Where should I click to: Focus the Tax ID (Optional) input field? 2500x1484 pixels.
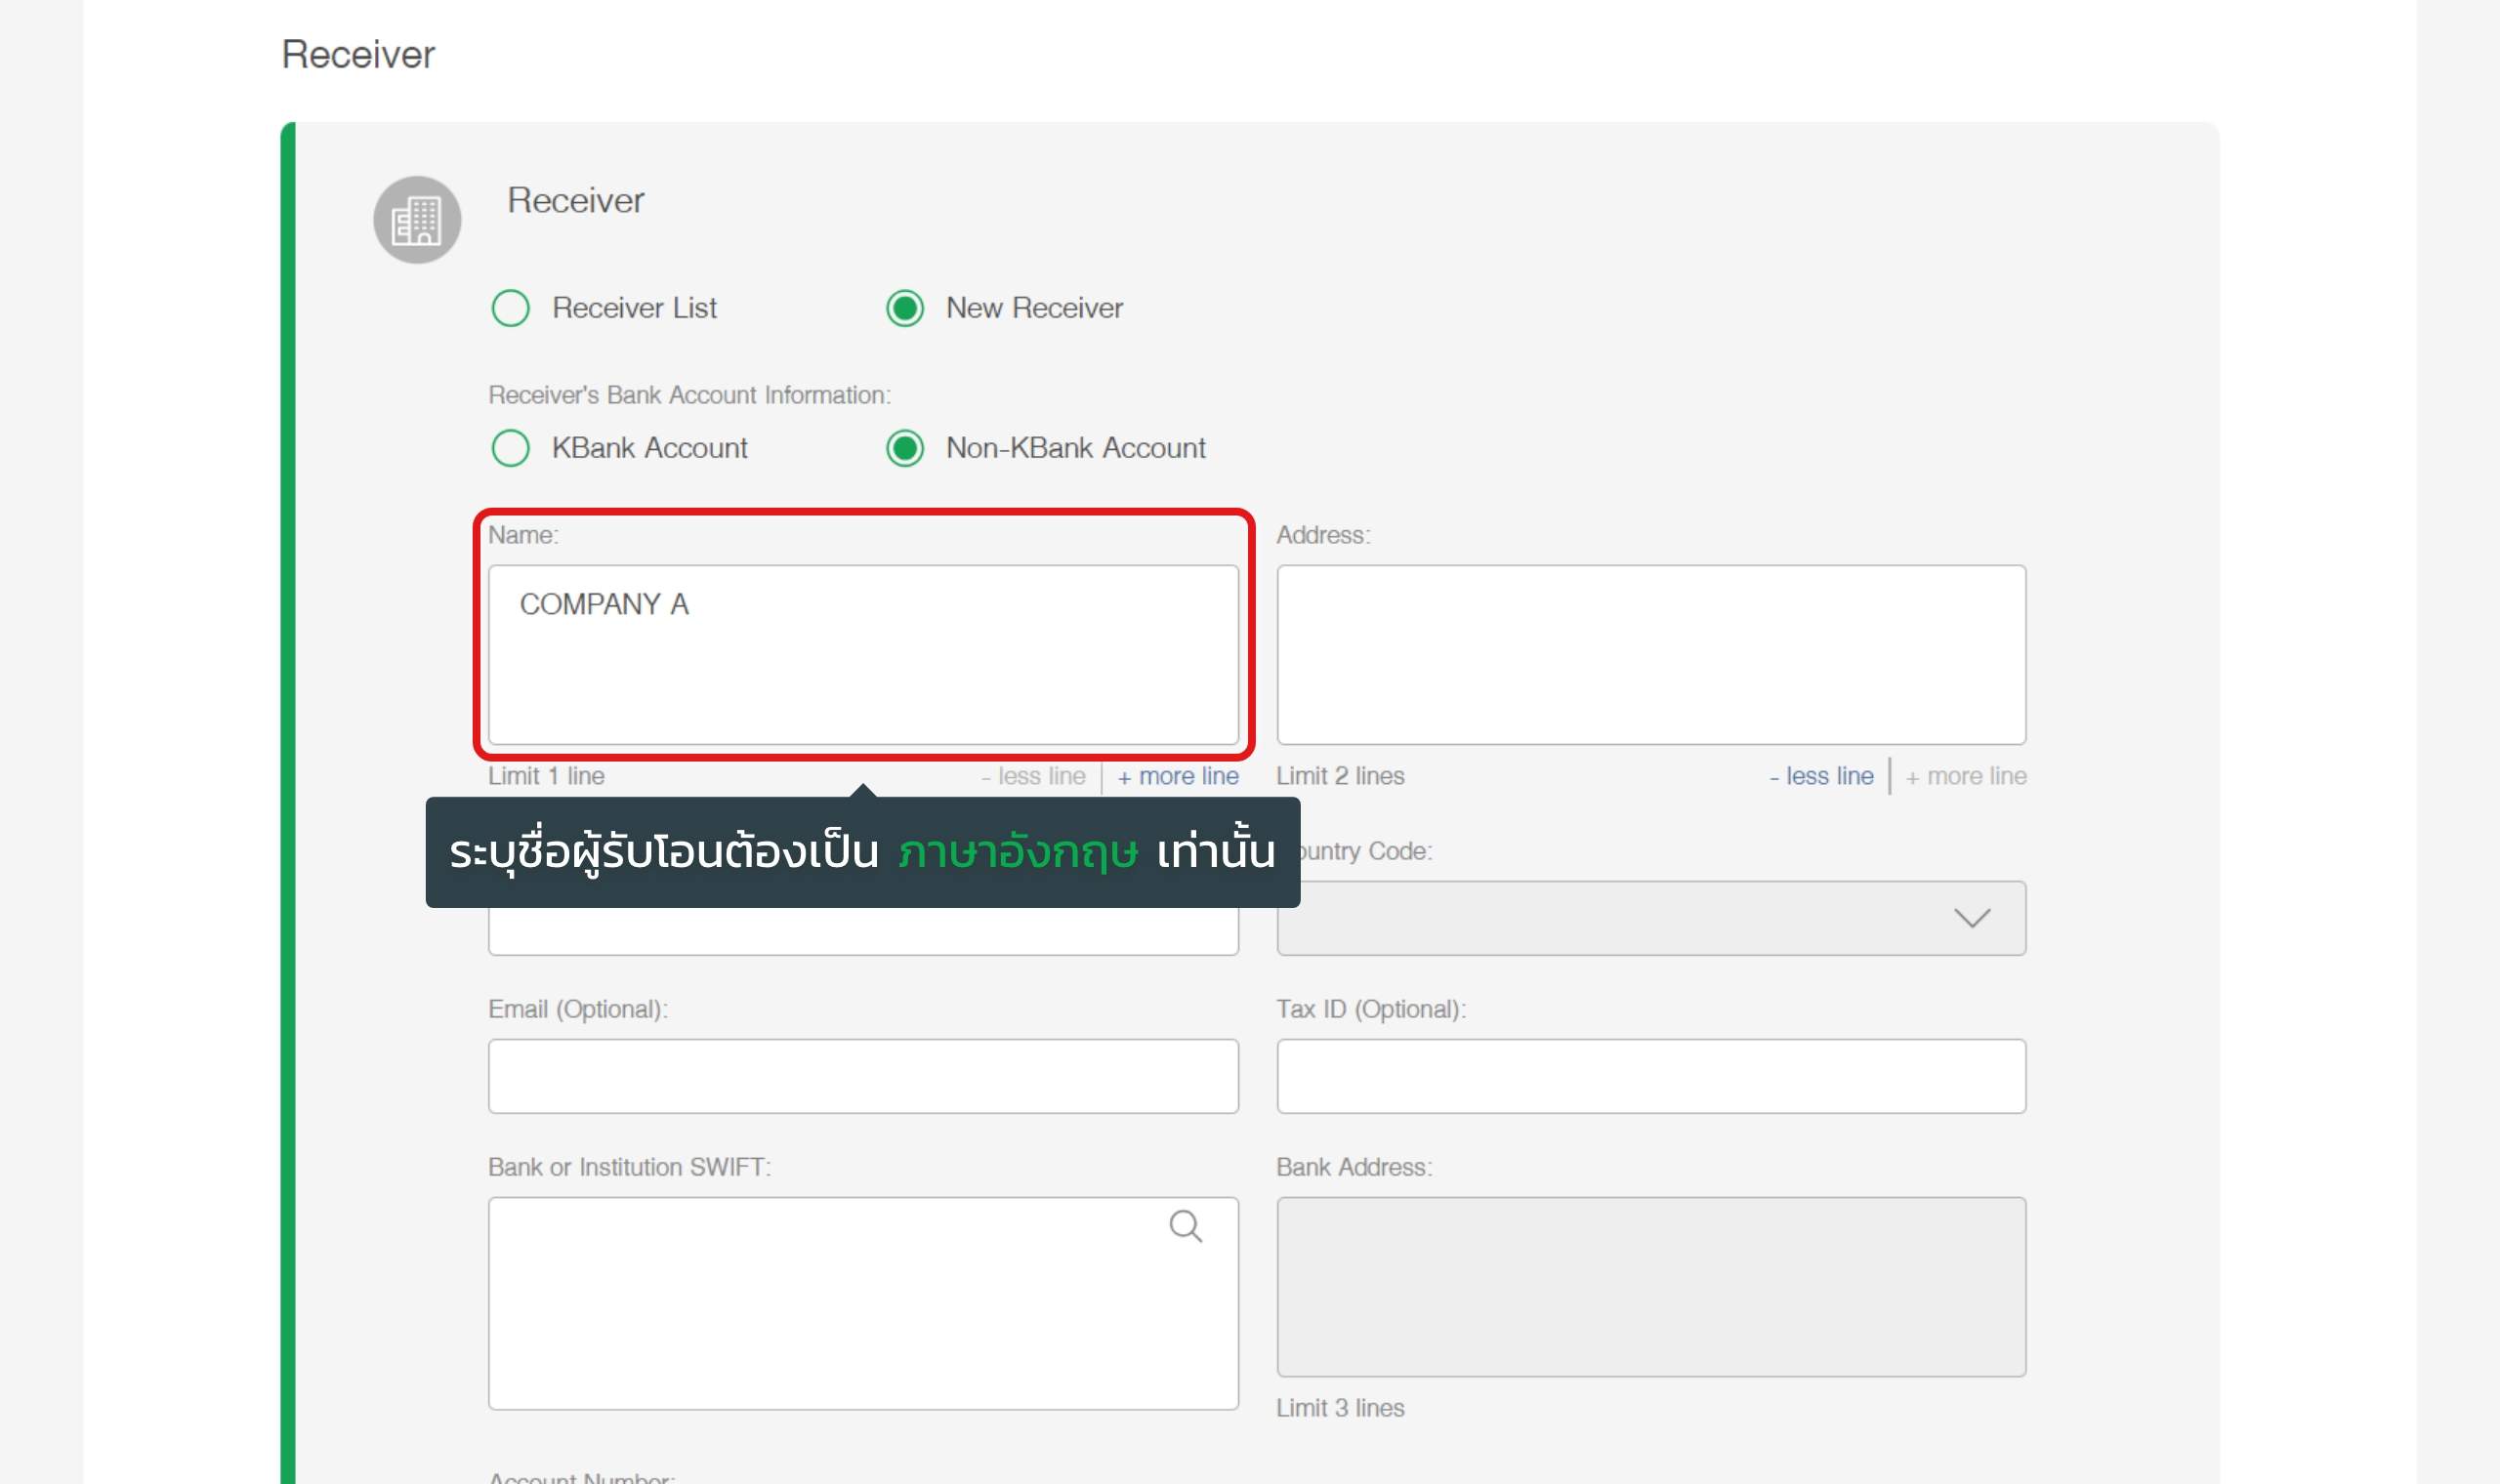coord(1650,1076)
